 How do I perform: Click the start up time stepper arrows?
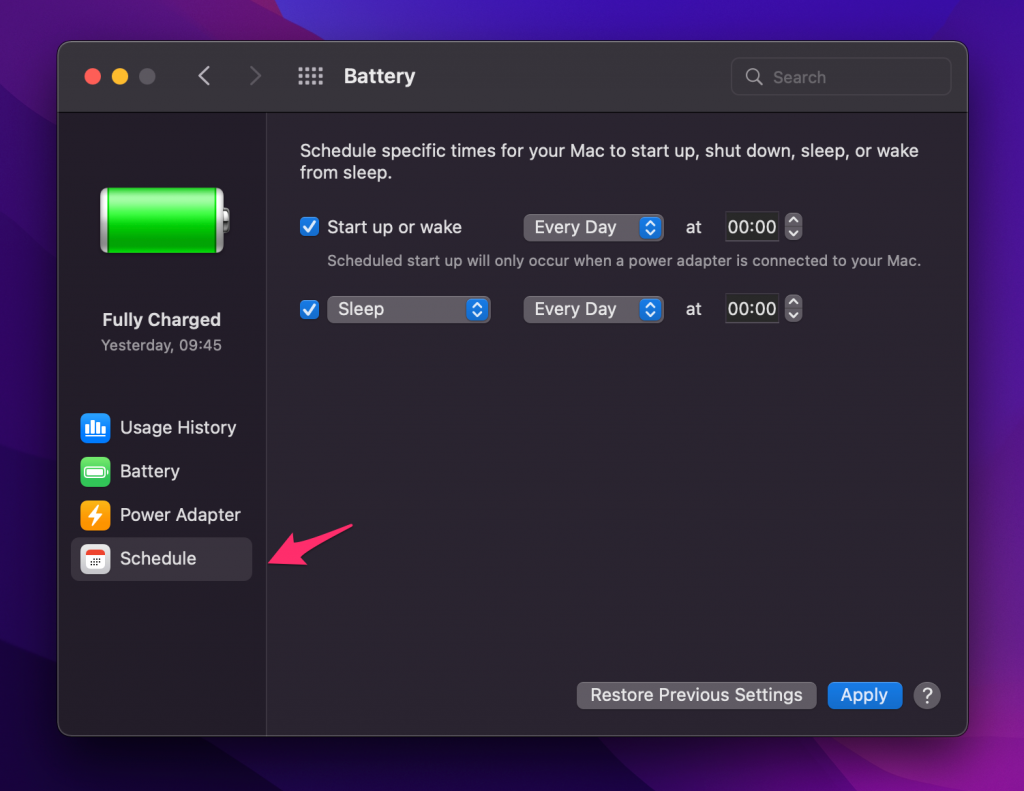(x=793, y=227)
